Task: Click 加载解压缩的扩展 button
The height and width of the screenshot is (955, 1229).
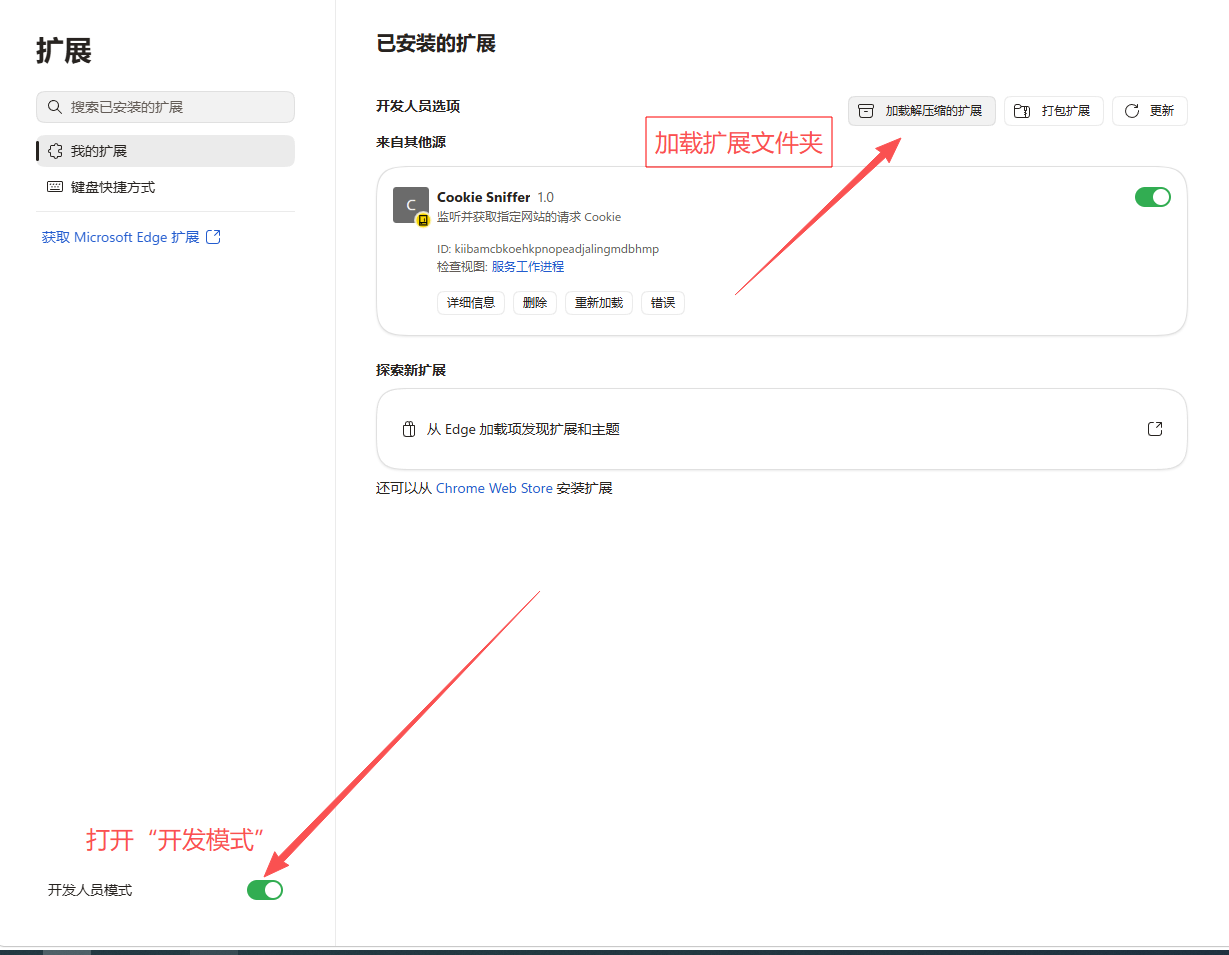Action: [x=922, y=111]
